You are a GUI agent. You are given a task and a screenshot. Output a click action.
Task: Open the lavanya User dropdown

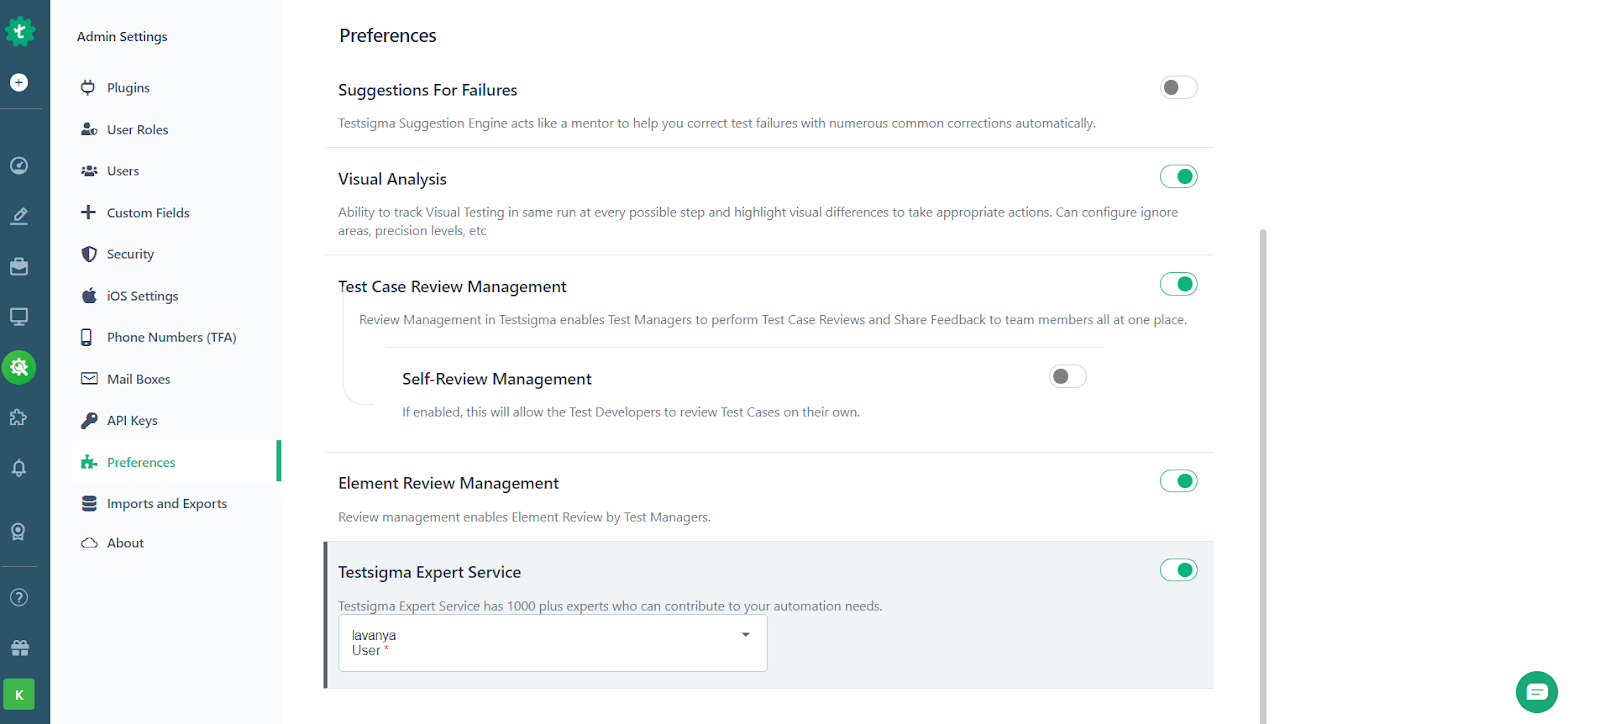pos(553,643)
